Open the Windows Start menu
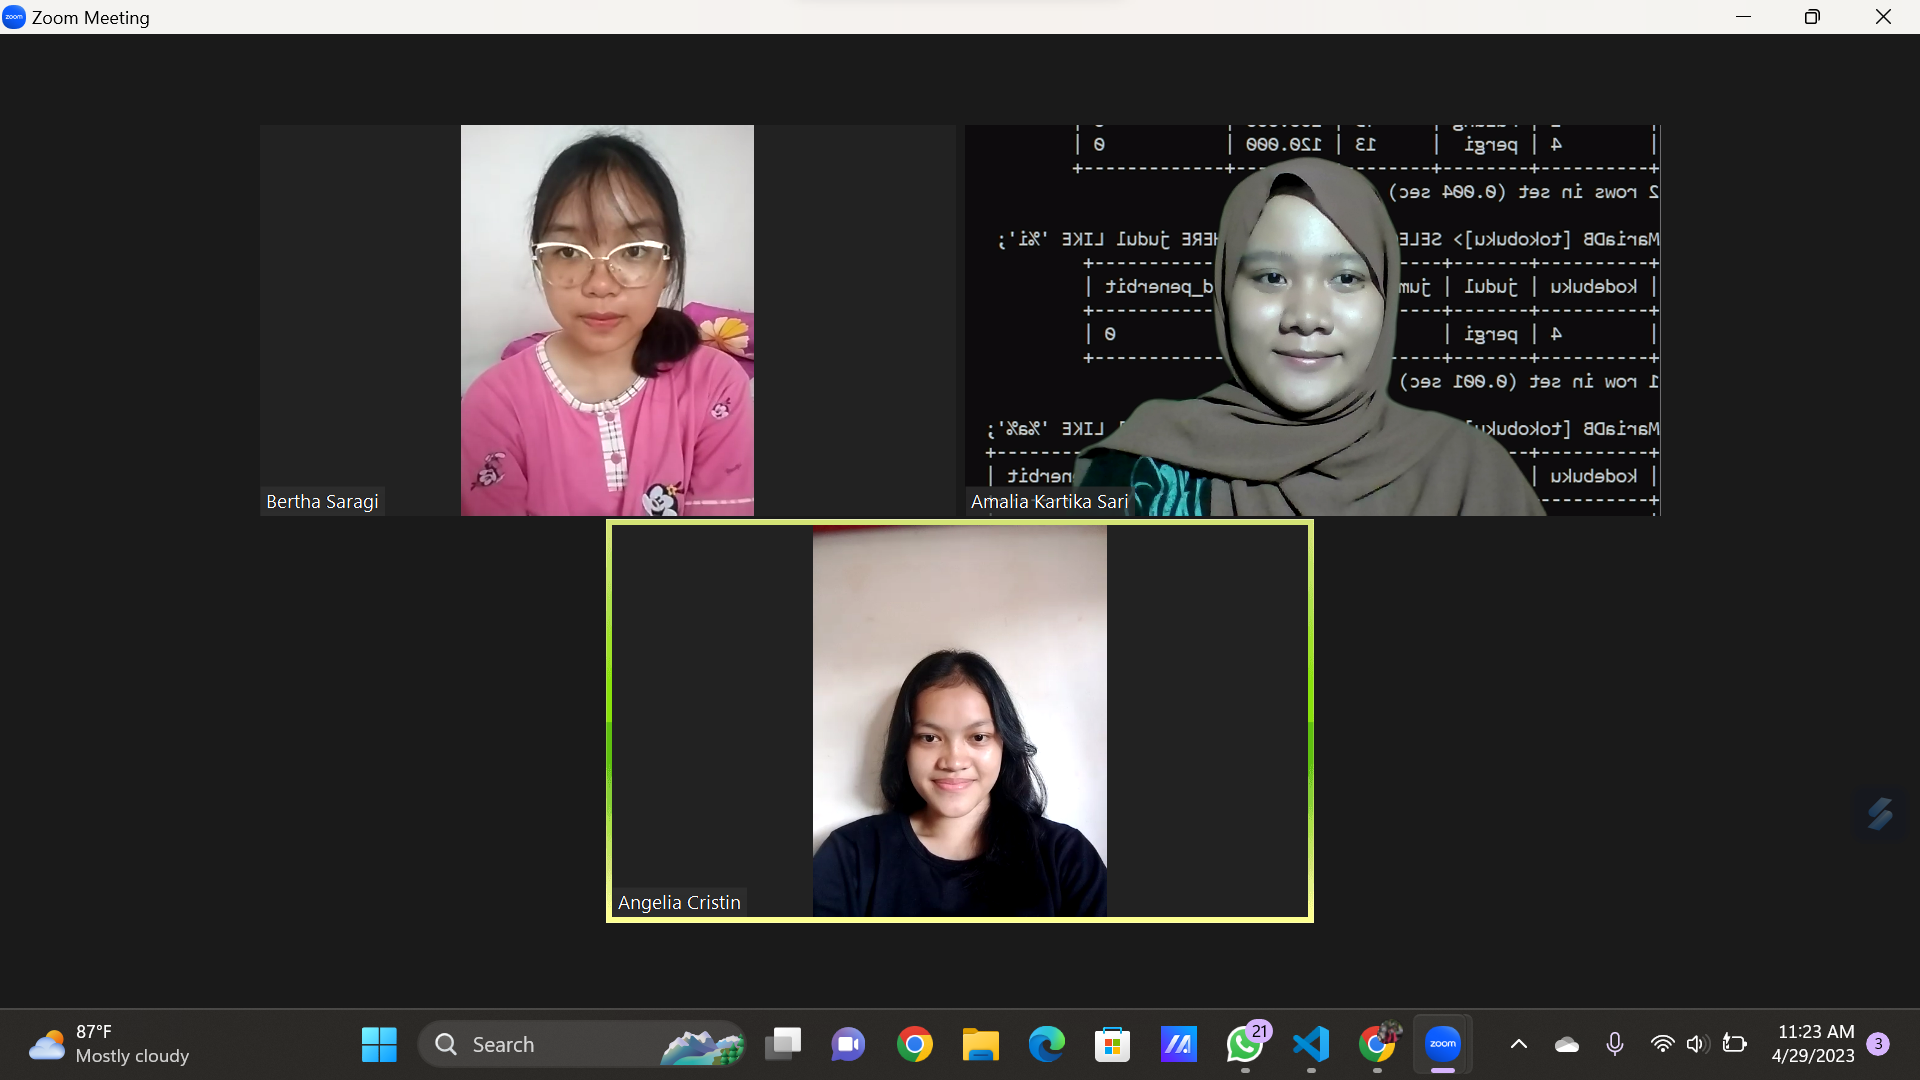Image resolution: width=1920 pixels, height=1080 pixels. point(379,1045)
